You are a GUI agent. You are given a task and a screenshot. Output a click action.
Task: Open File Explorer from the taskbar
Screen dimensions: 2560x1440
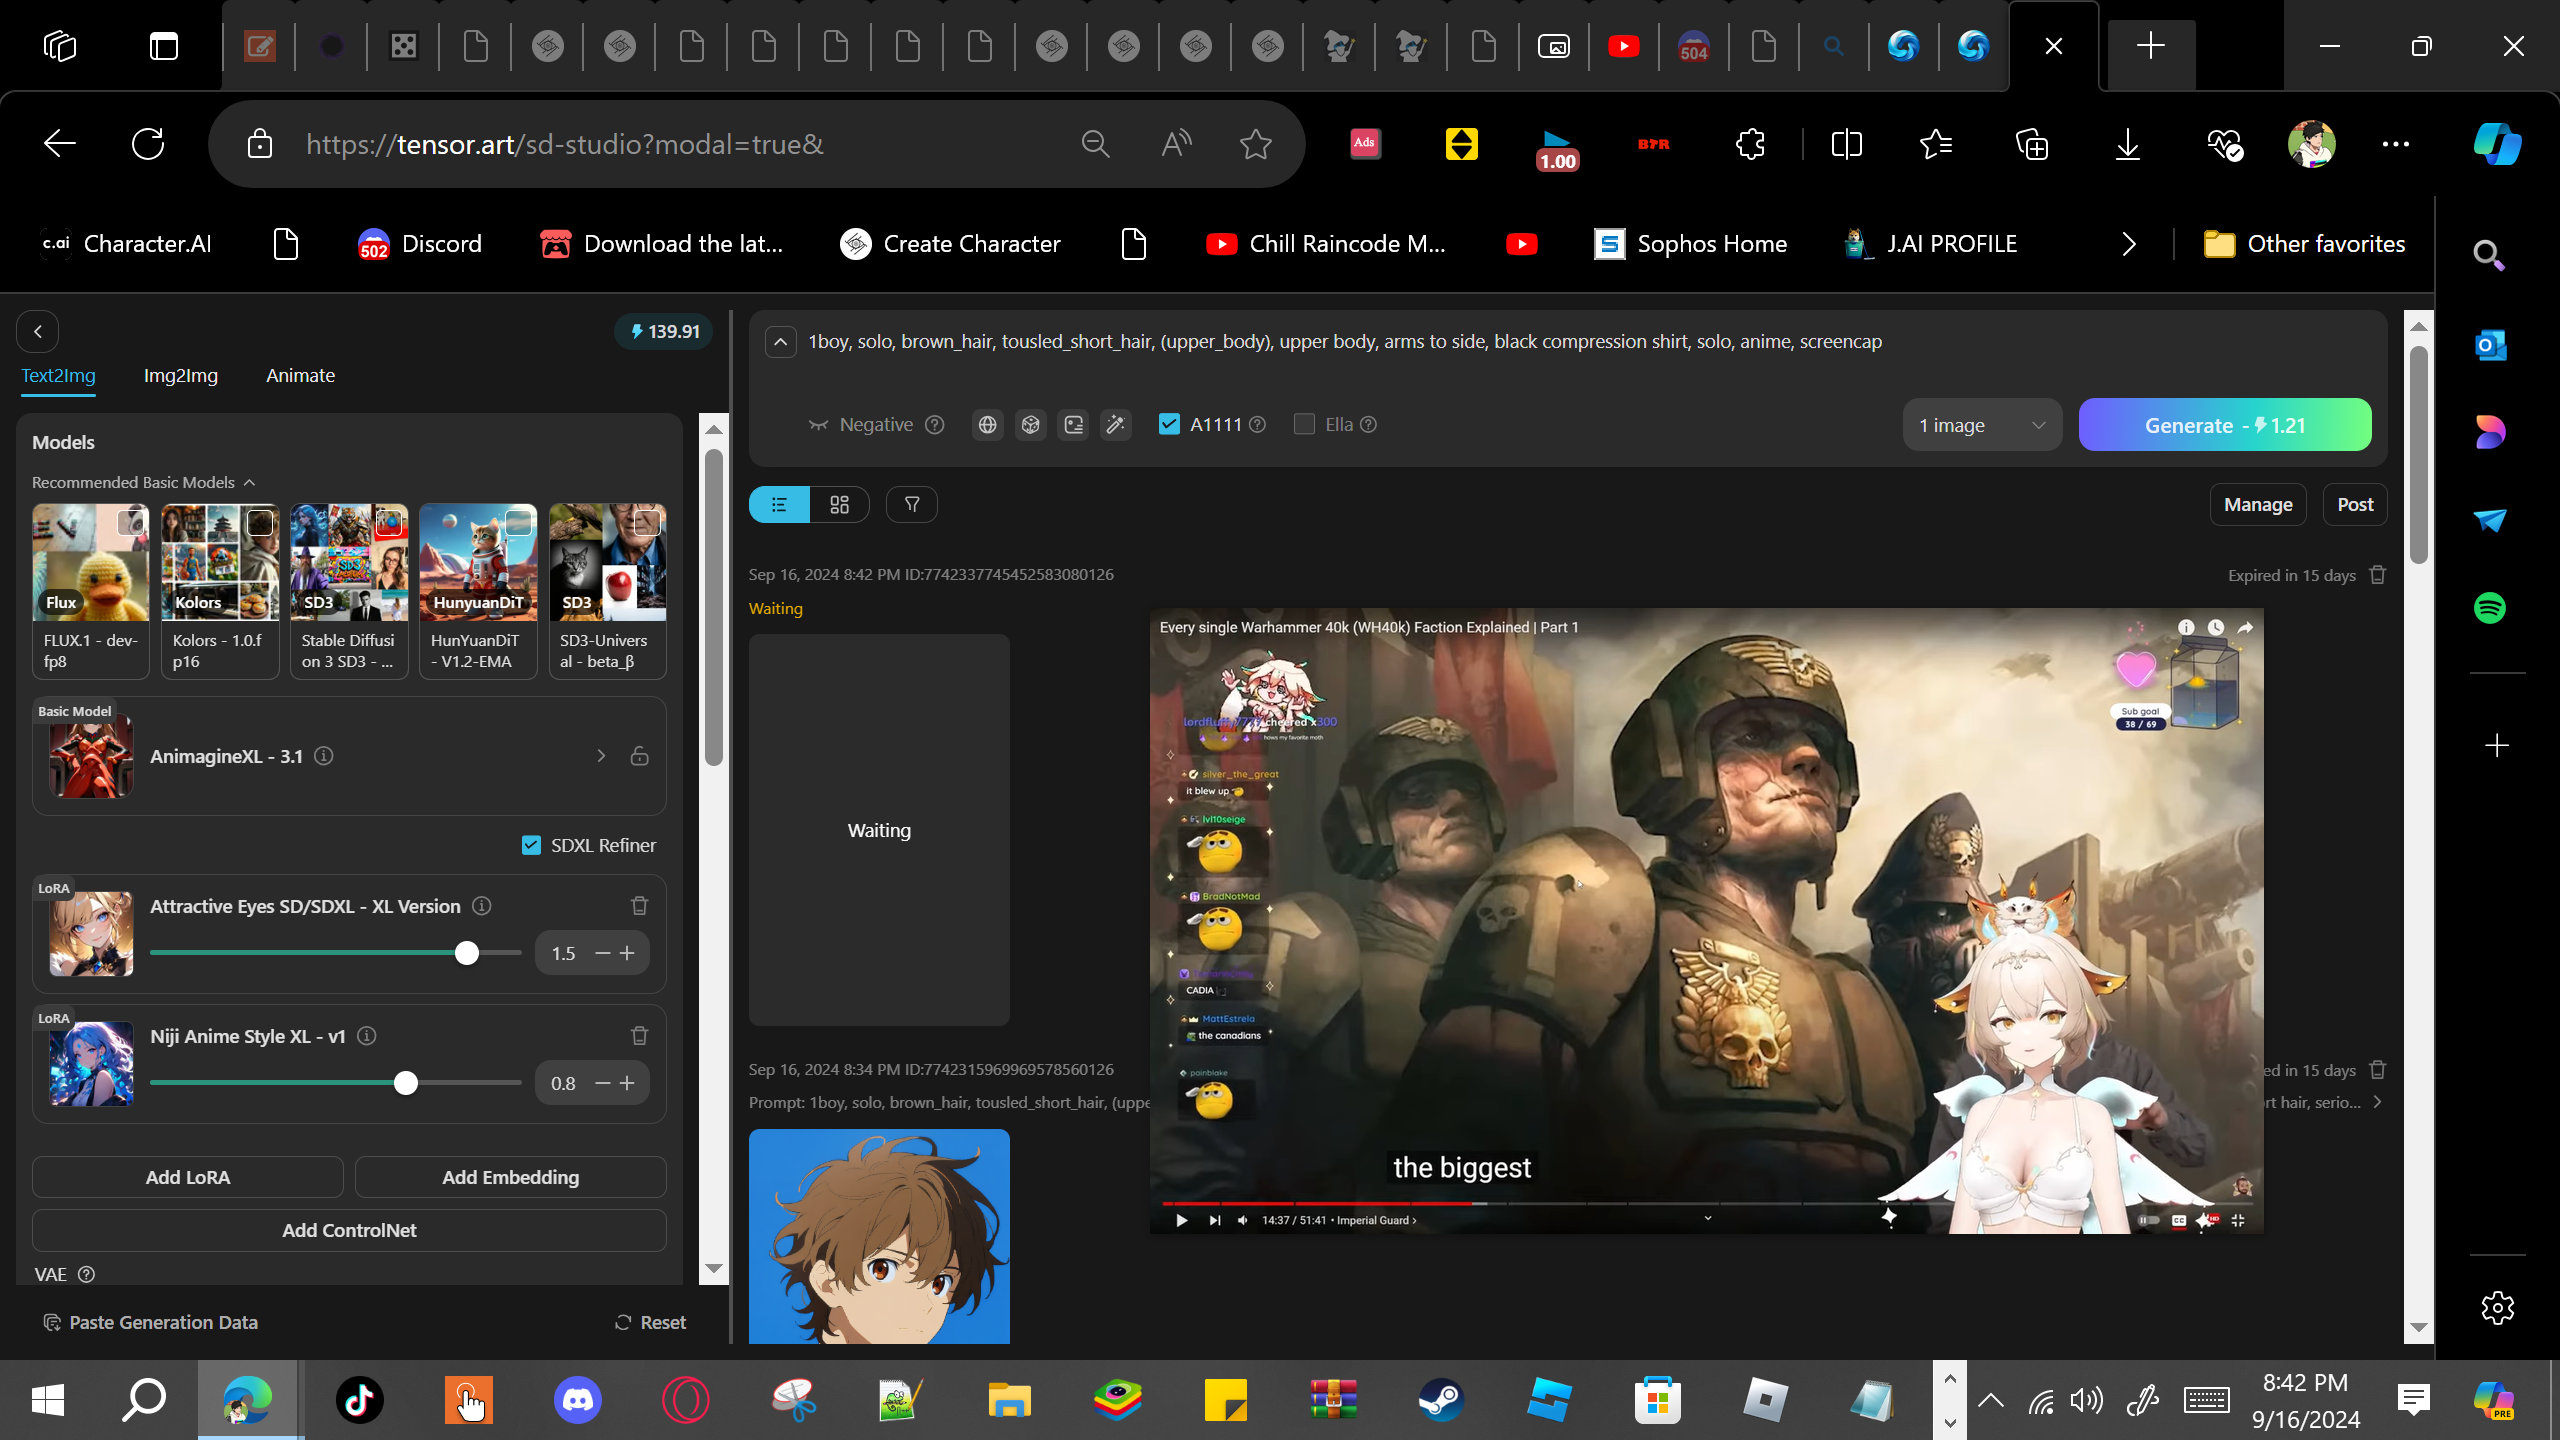point(1009,1400)
